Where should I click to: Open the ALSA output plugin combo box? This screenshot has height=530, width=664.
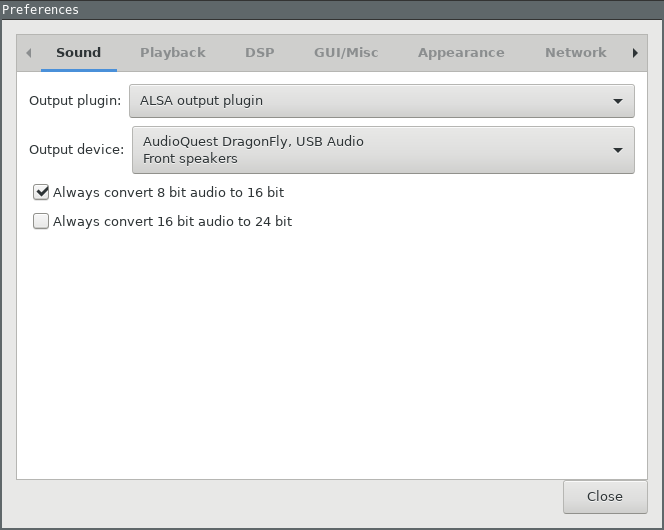click(x=382, y=101)
